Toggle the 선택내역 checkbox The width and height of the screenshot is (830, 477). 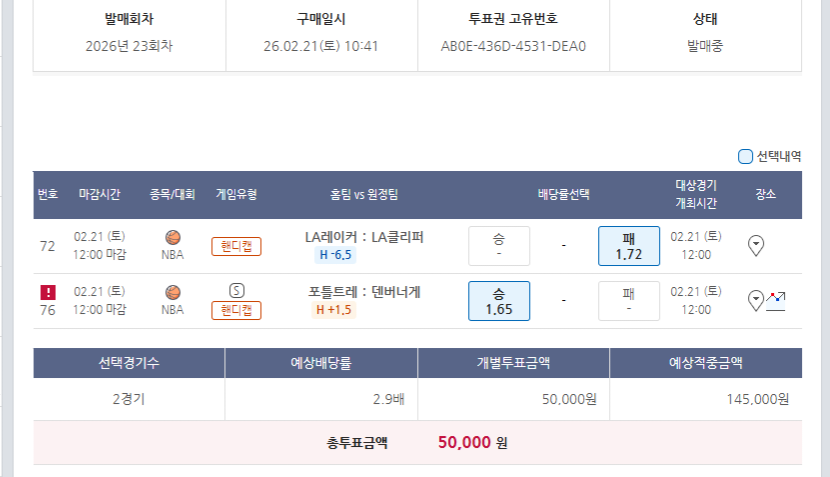[x=745, y=156]
